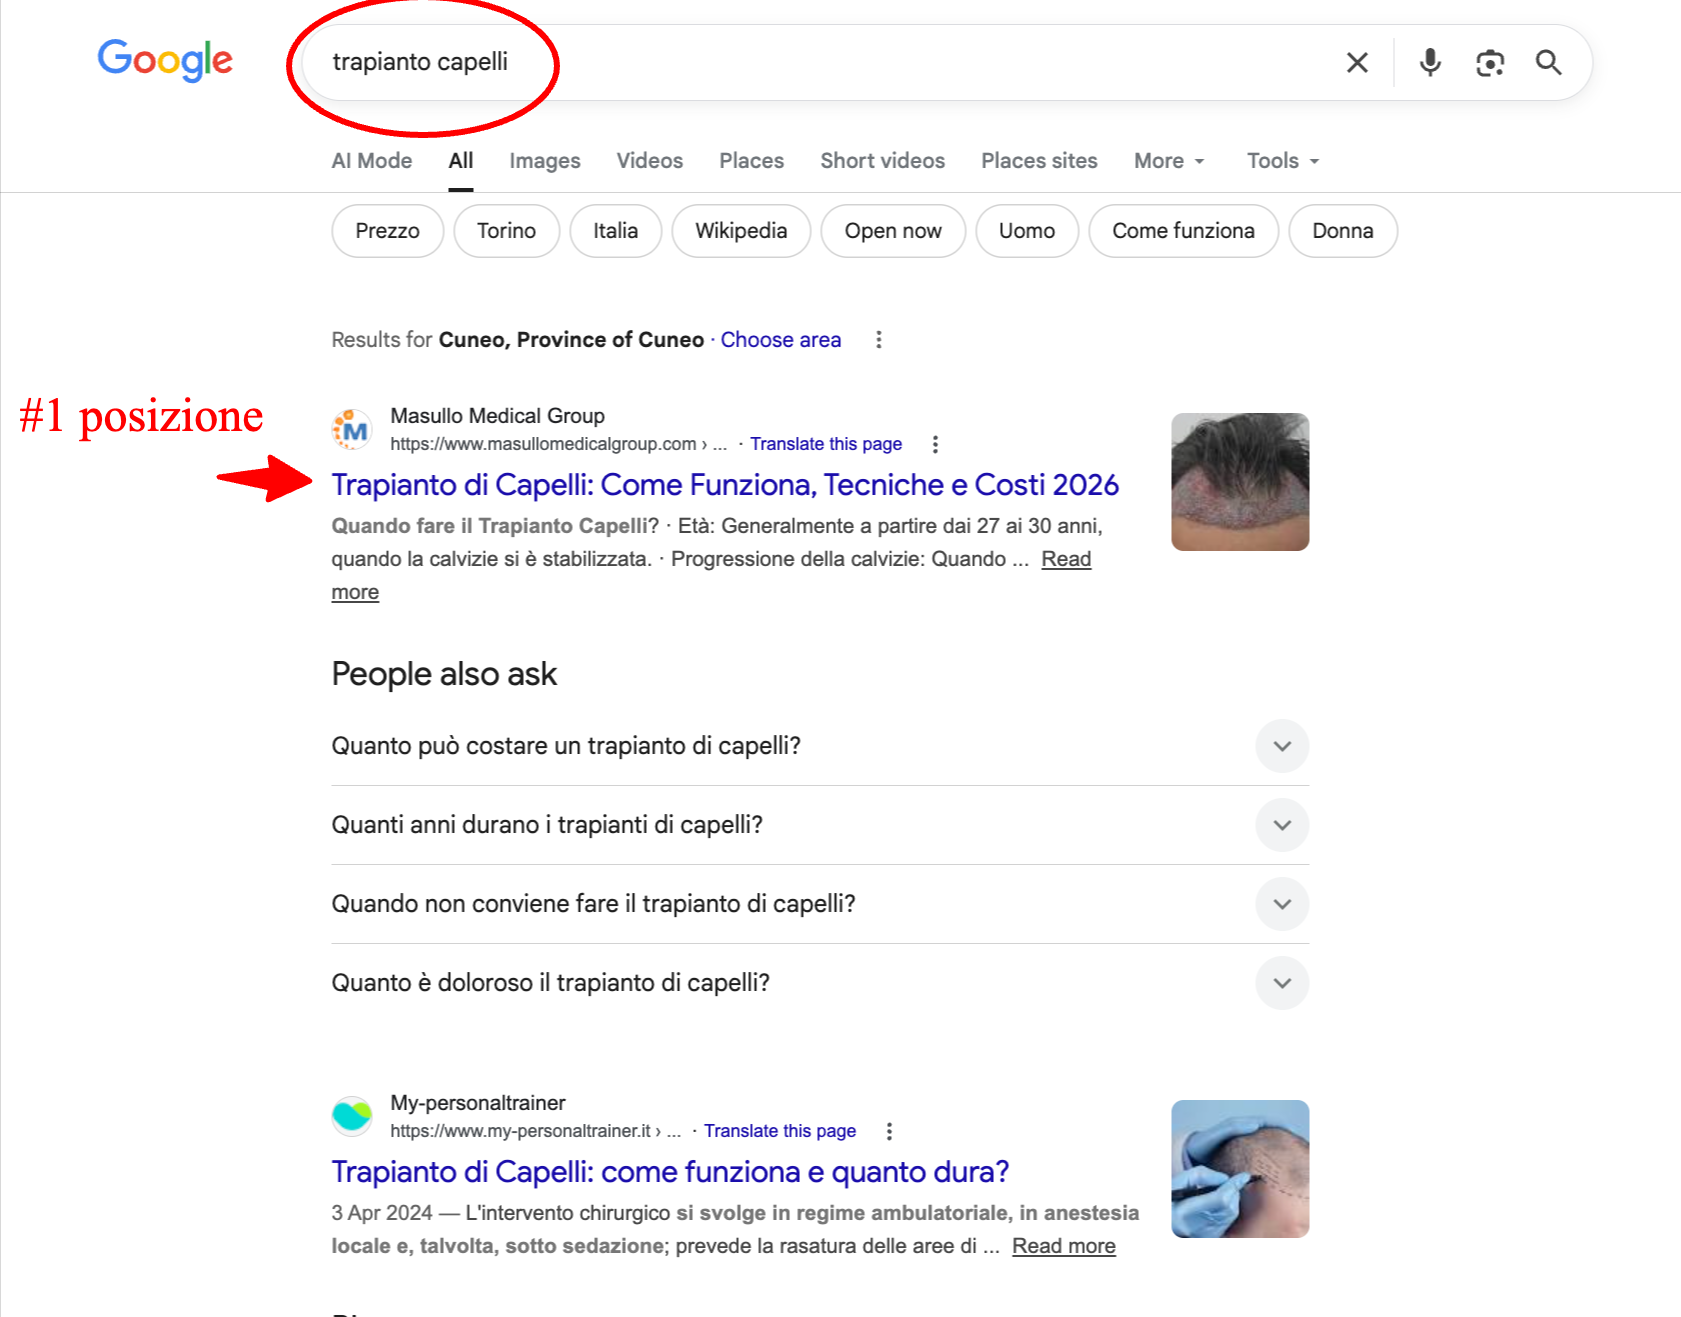Click into the search box text field
This screenshot has width=1681, height=1317.
[800, 62]
